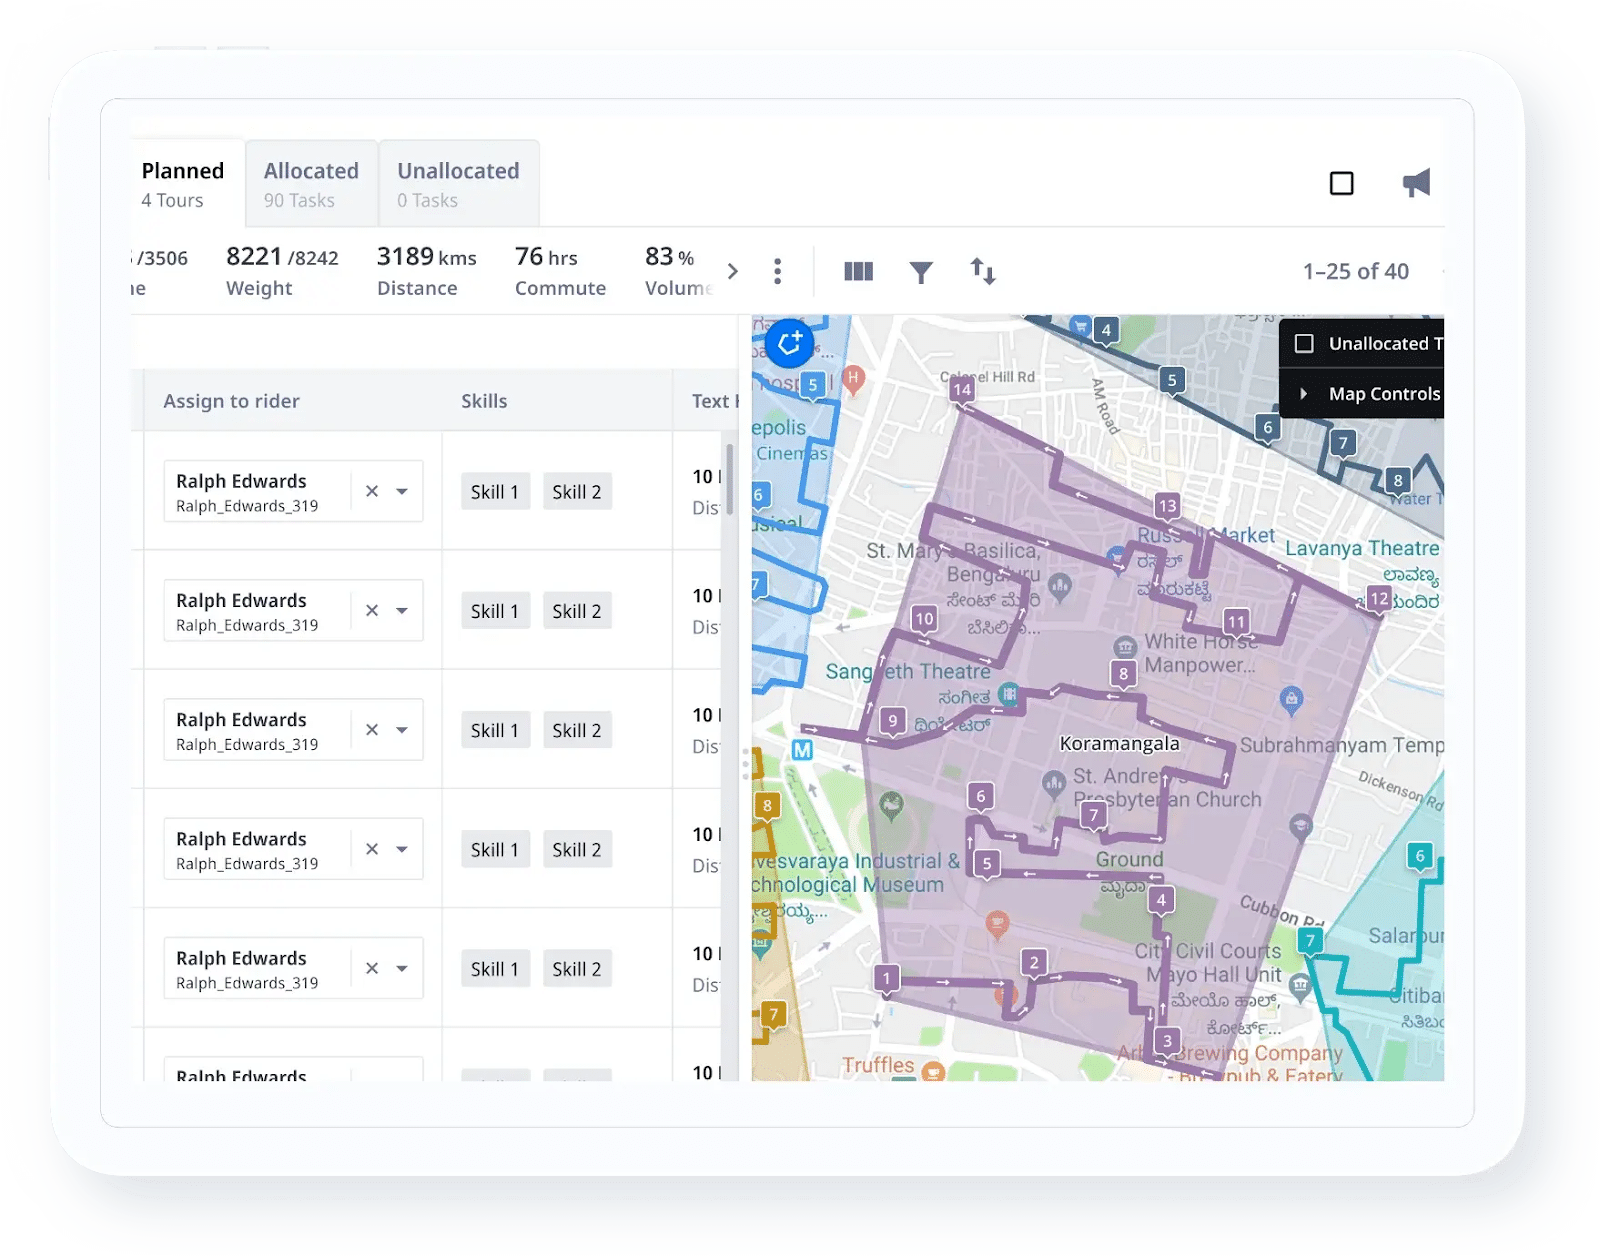Click the 1-25 of 40 pagination control
The width and height of the screenshot is (1600, 1256).
(1356, 271)
